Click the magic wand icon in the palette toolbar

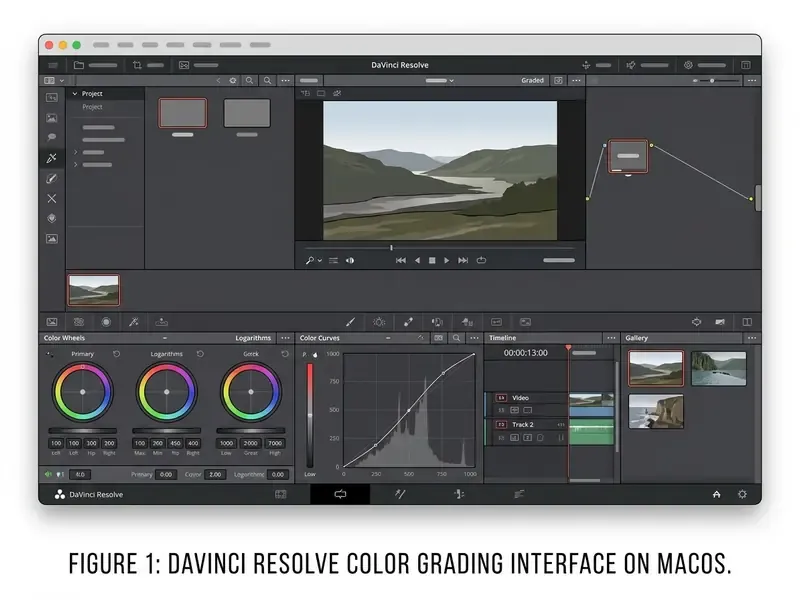tap(134, 322)
